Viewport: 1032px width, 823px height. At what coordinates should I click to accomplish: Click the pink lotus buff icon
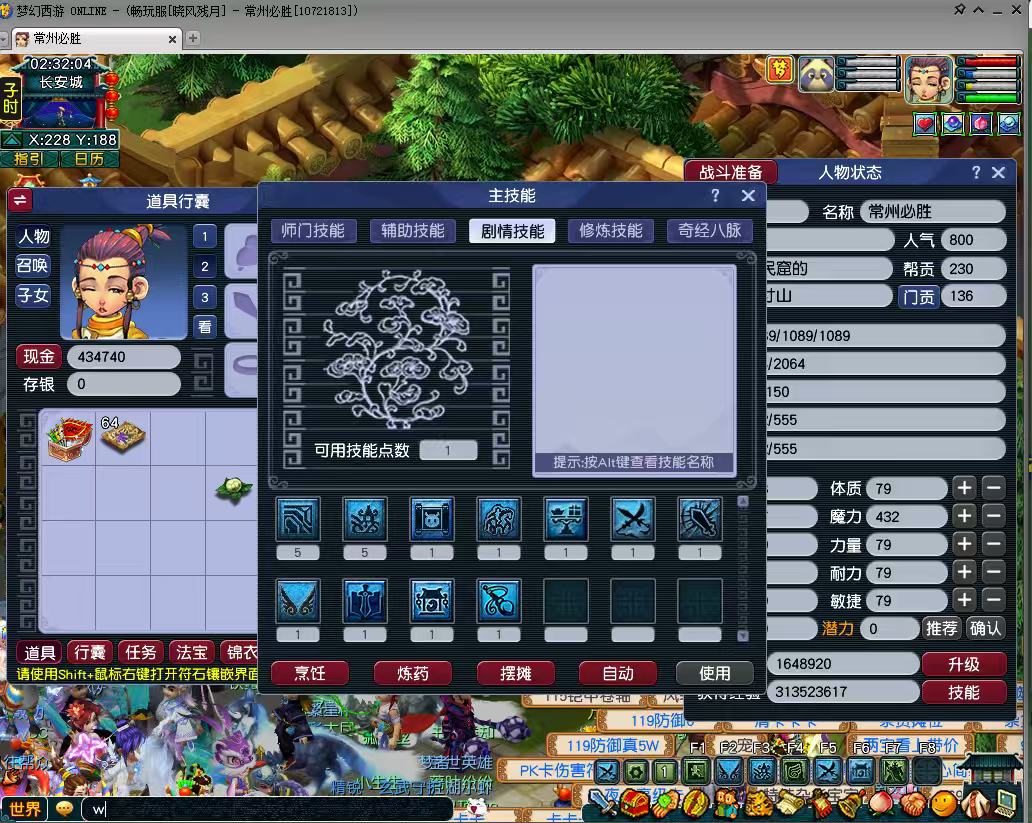pyautogui.click(x=981, y=124)
